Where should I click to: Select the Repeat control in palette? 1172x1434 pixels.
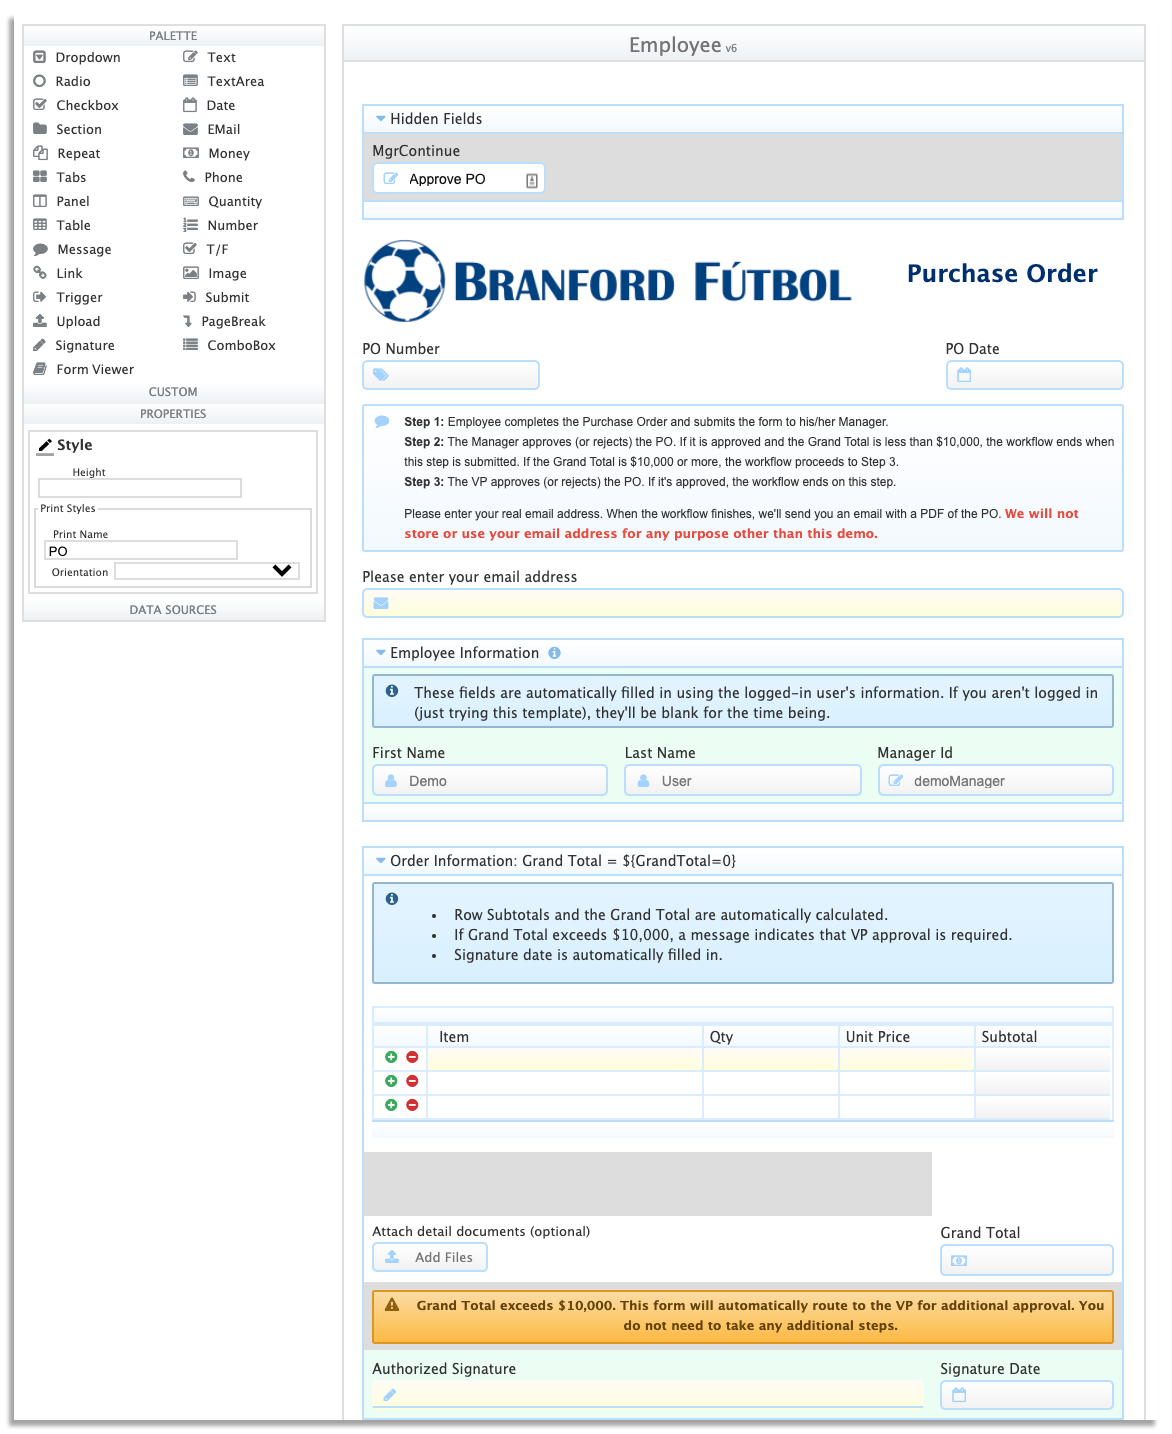(x=66, y=153)
